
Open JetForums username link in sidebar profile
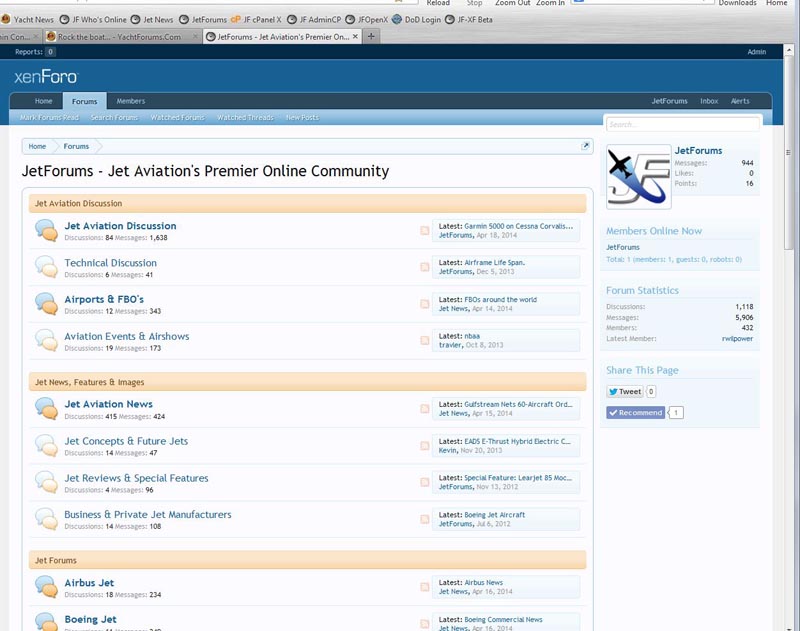(698, 150)
